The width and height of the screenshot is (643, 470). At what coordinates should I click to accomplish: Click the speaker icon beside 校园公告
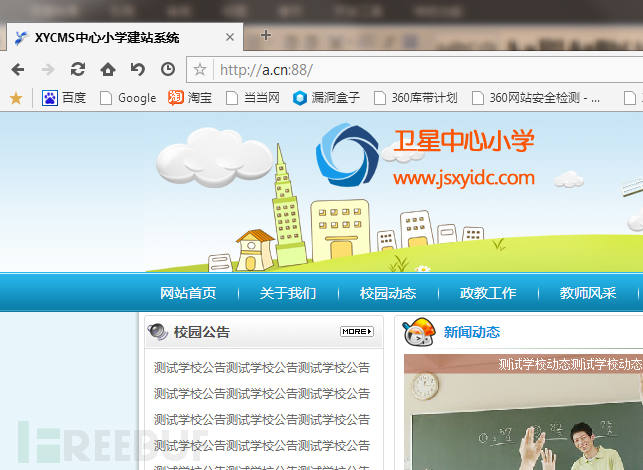(158, 332)
